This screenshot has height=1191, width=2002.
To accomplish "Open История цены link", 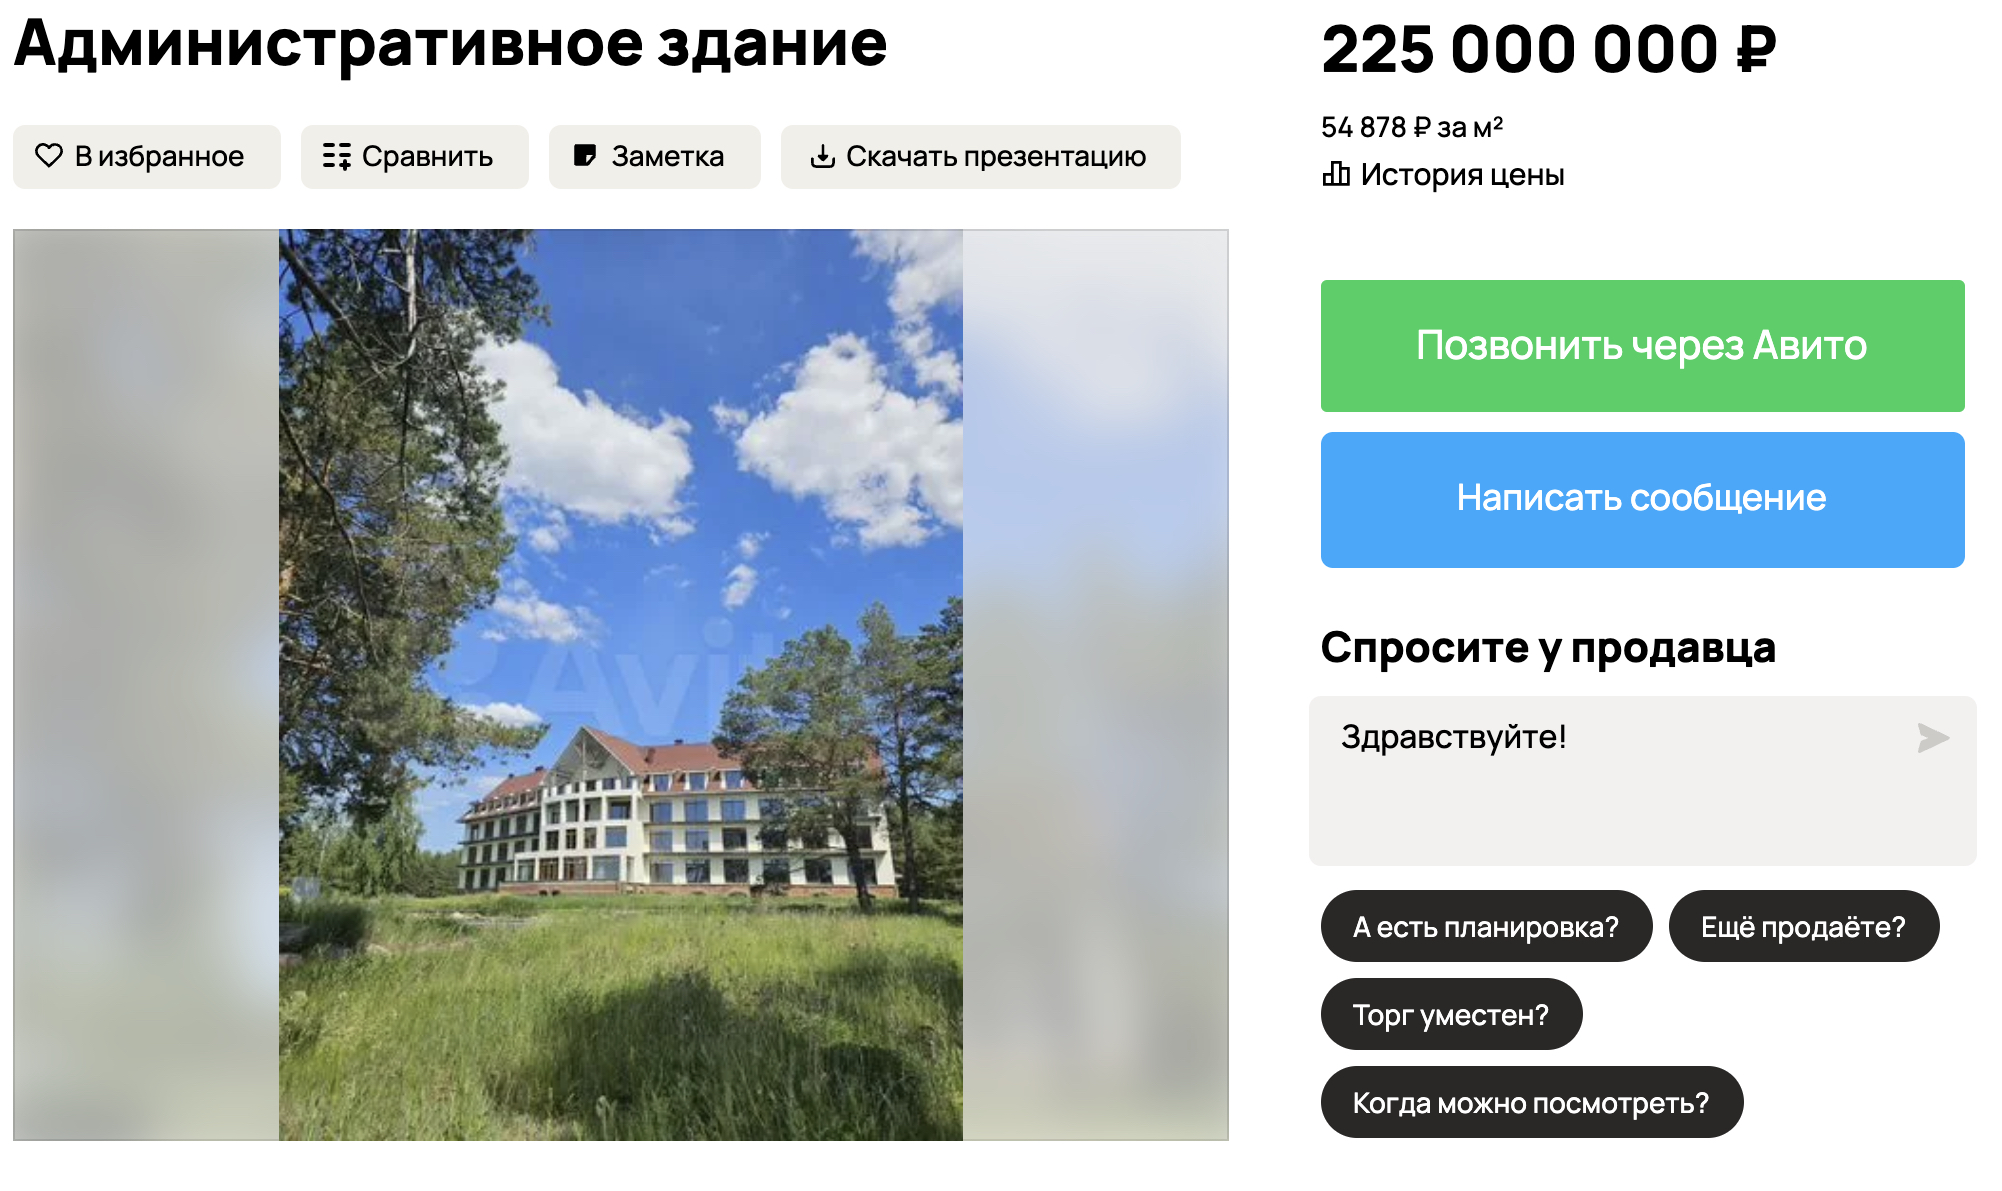I will tap(1443, 175).
